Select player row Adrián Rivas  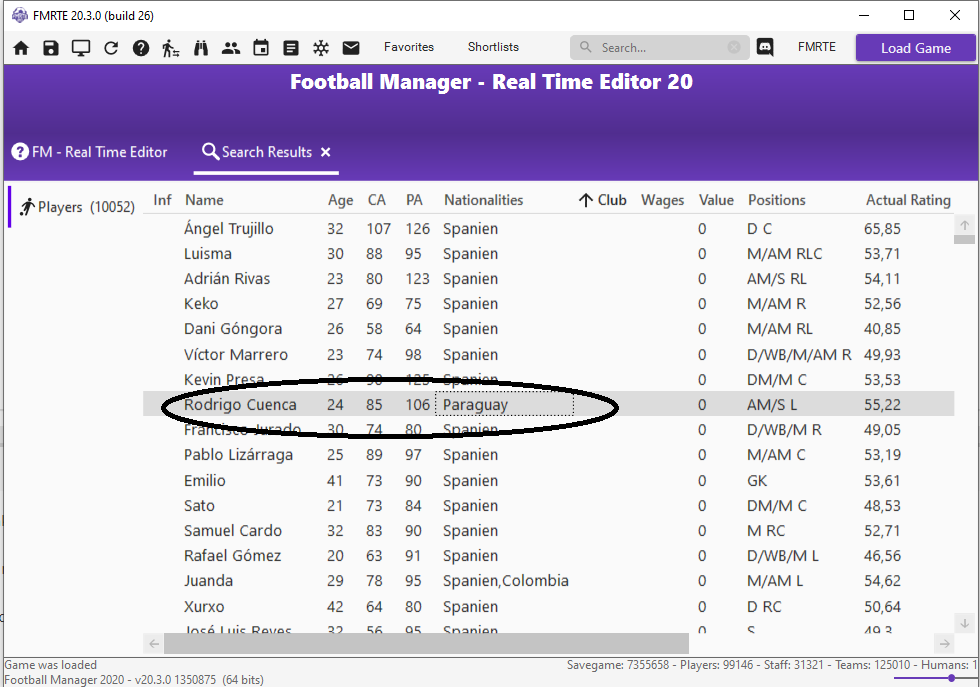point(549,279)
